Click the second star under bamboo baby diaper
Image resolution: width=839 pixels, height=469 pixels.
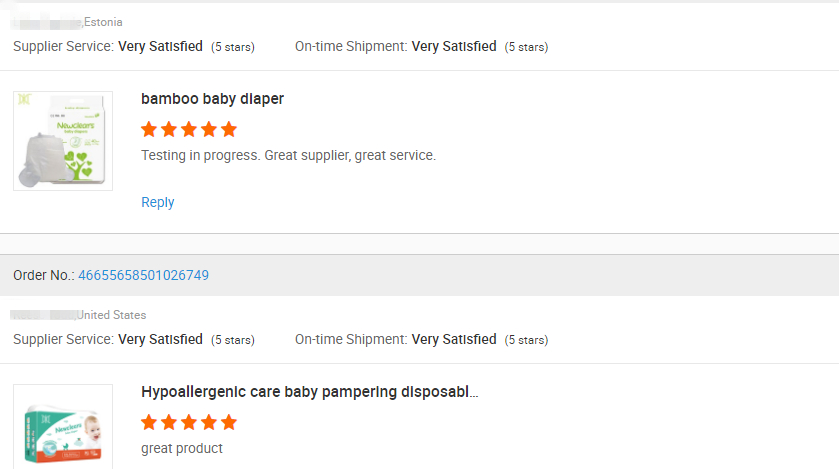169,129
